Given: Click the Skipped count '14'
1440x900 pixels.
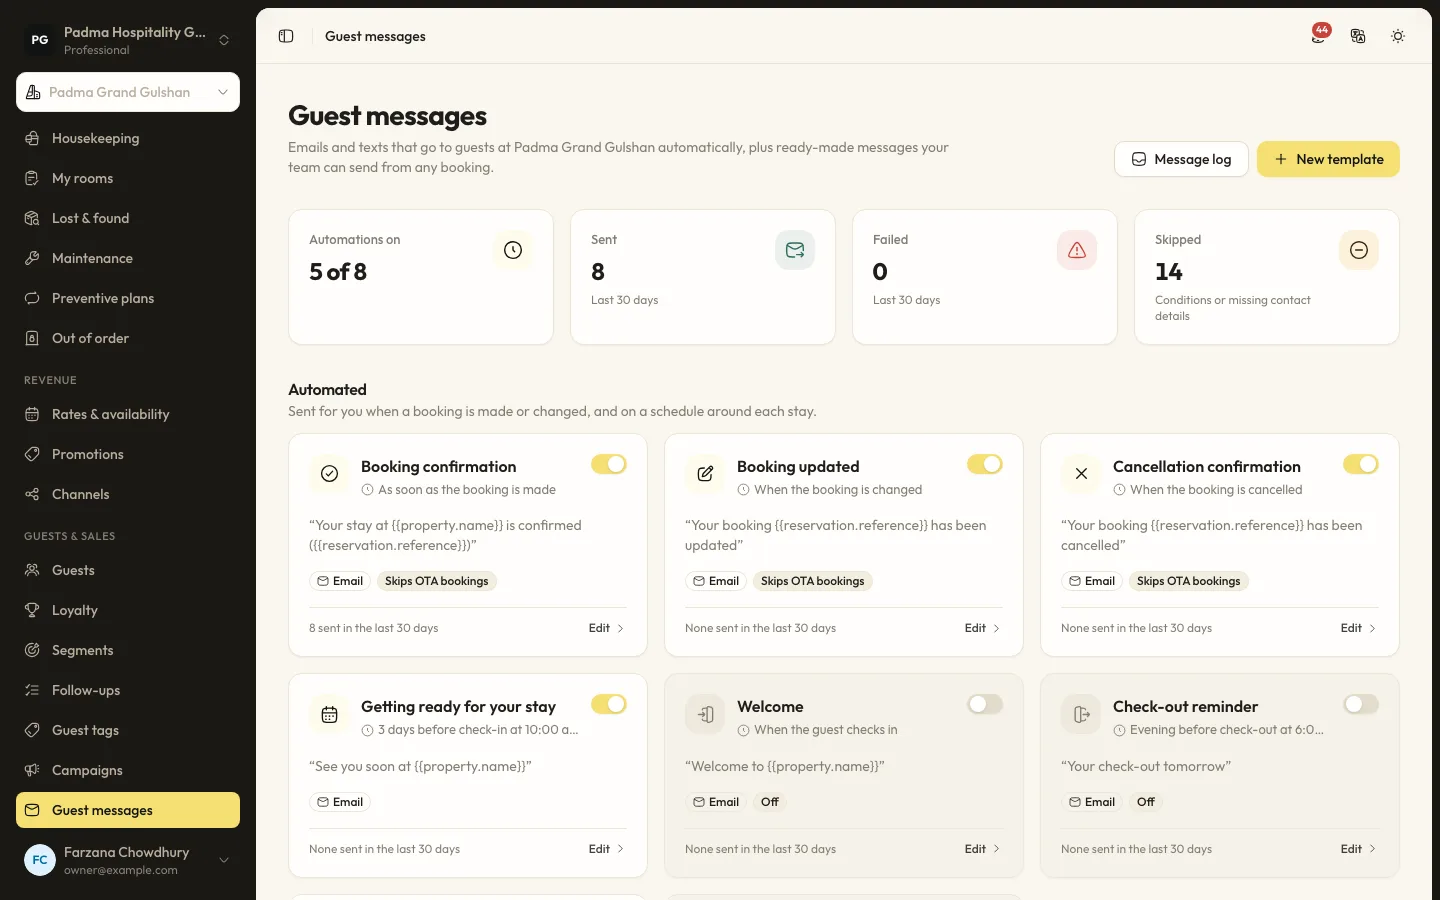Looking at the screenshot, I should click(x=1169, y=272).
